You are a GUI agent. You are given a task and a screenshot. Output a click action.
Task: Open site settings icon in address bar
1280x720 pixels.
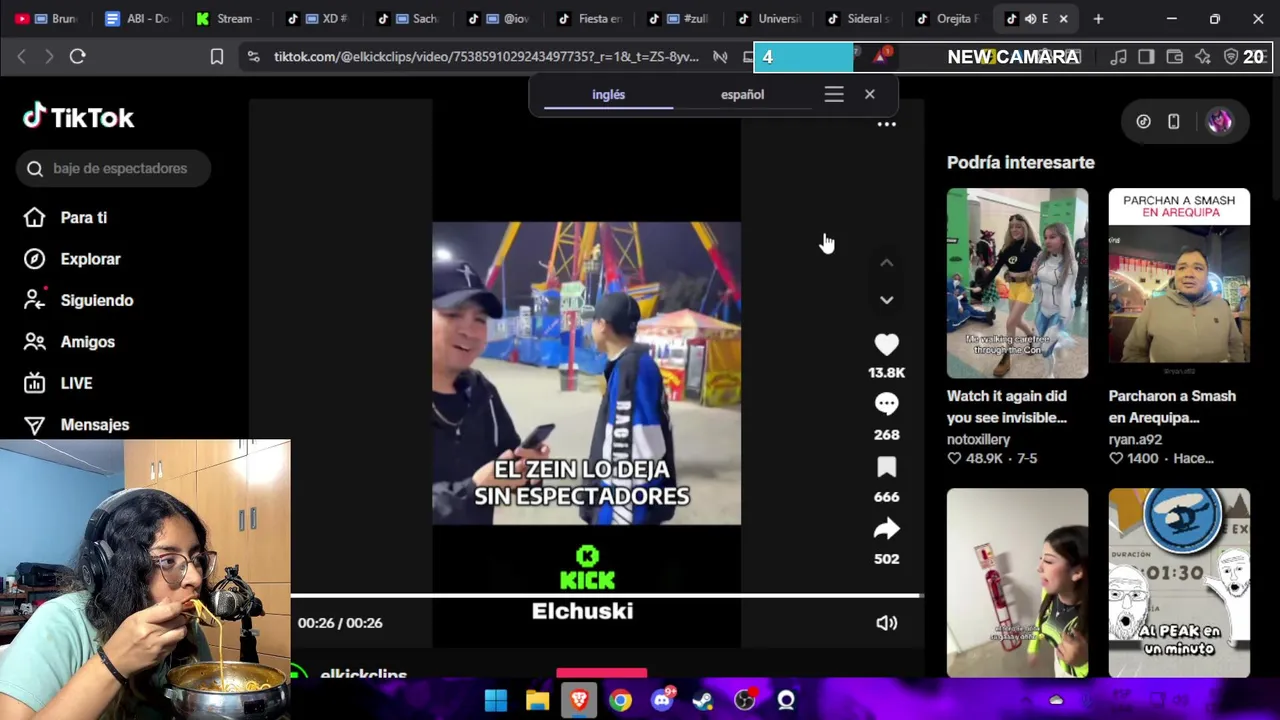(x=254, y=57)
